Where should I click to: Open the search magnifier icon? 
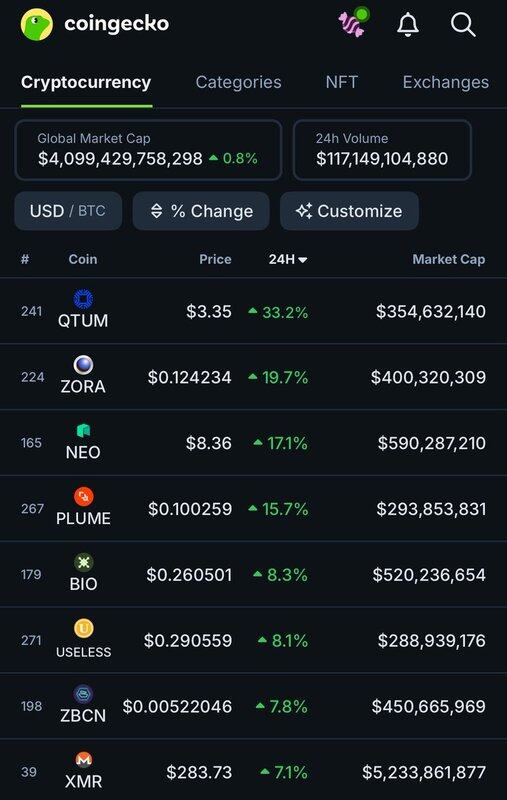[x=463, y=24]
